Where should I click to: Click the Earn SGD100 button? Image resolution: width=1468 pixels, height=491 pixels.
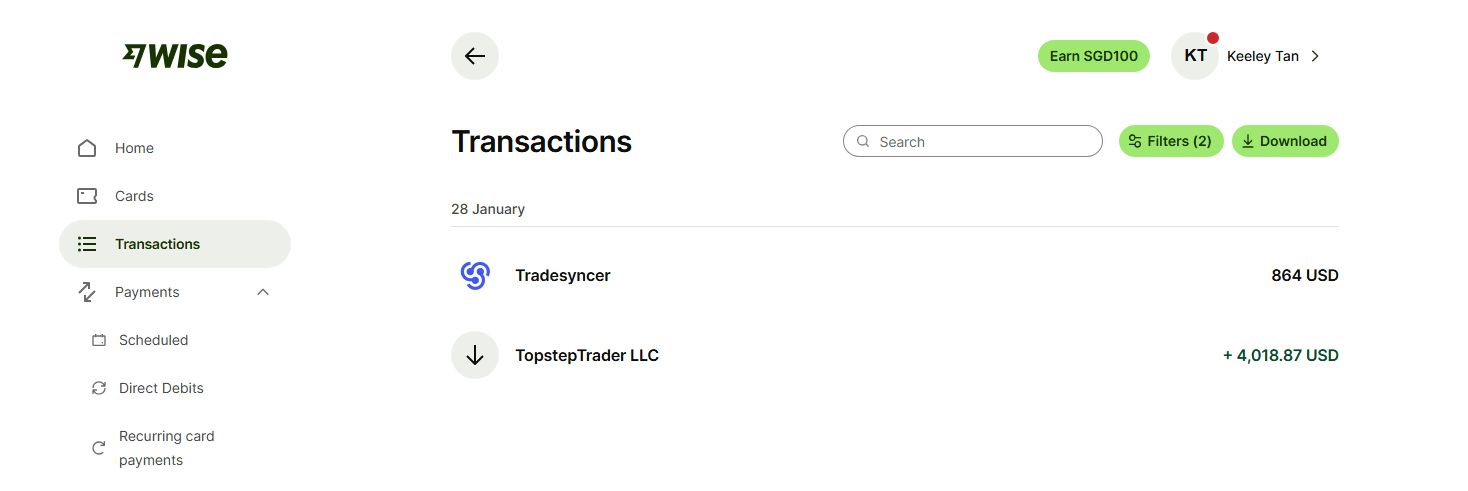(x=1093, y=56)
